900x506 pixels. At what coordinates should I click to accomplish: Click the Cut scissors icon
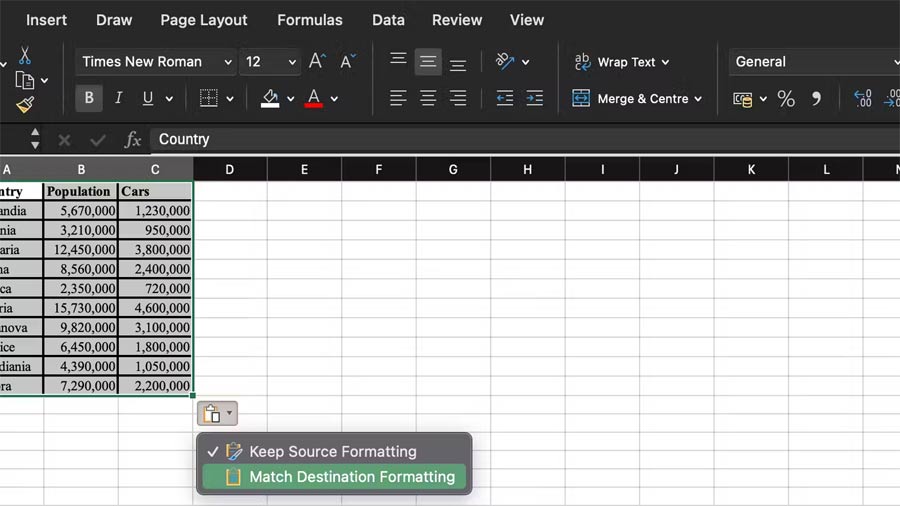pos(24,56)
